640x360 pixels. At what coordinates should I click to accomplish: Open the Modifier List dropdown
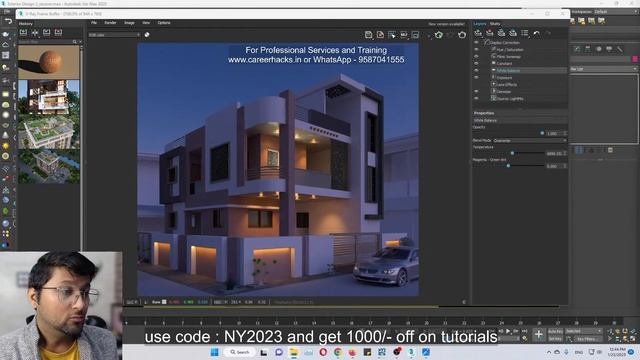click(604, 69)
